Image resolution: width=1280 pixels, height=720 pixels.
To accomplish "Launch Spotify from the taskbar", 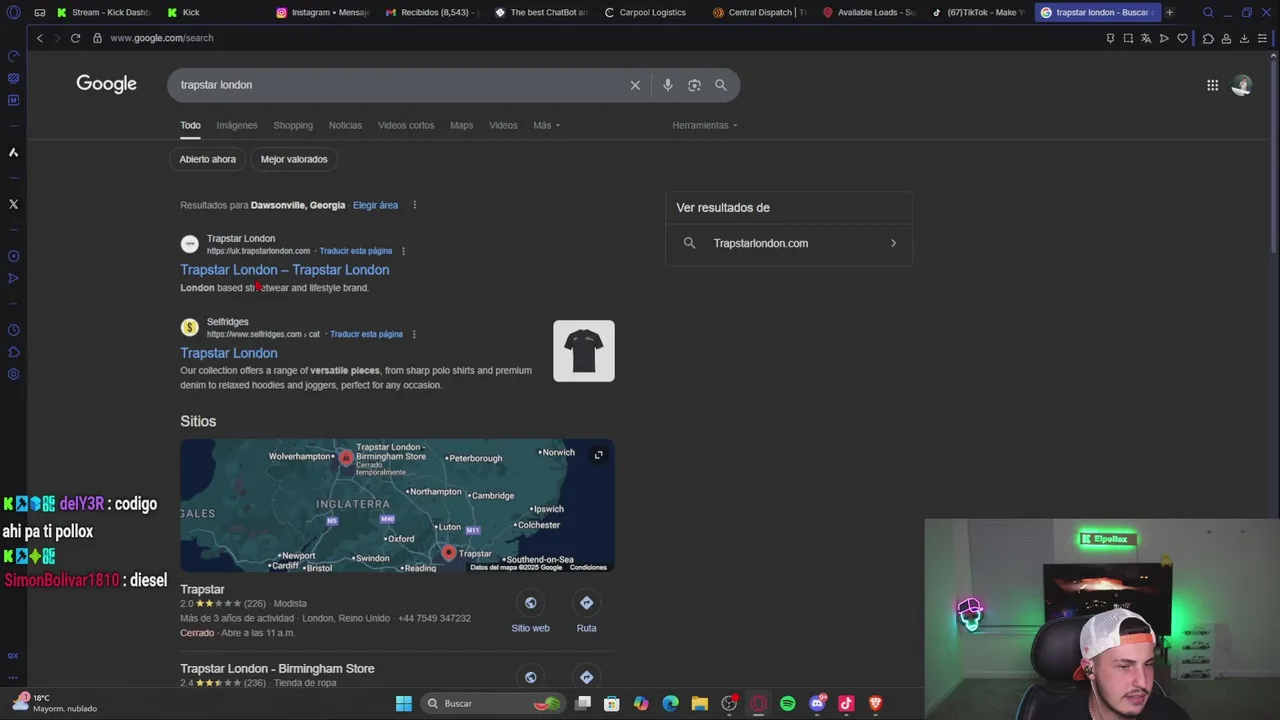I will click(x=788, y=703).
